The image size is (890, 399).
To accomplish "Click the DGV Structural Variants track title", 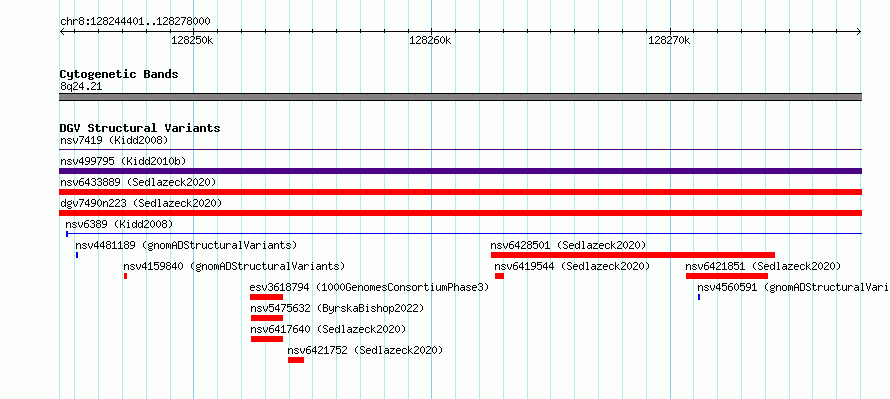I will coord(140,128).
